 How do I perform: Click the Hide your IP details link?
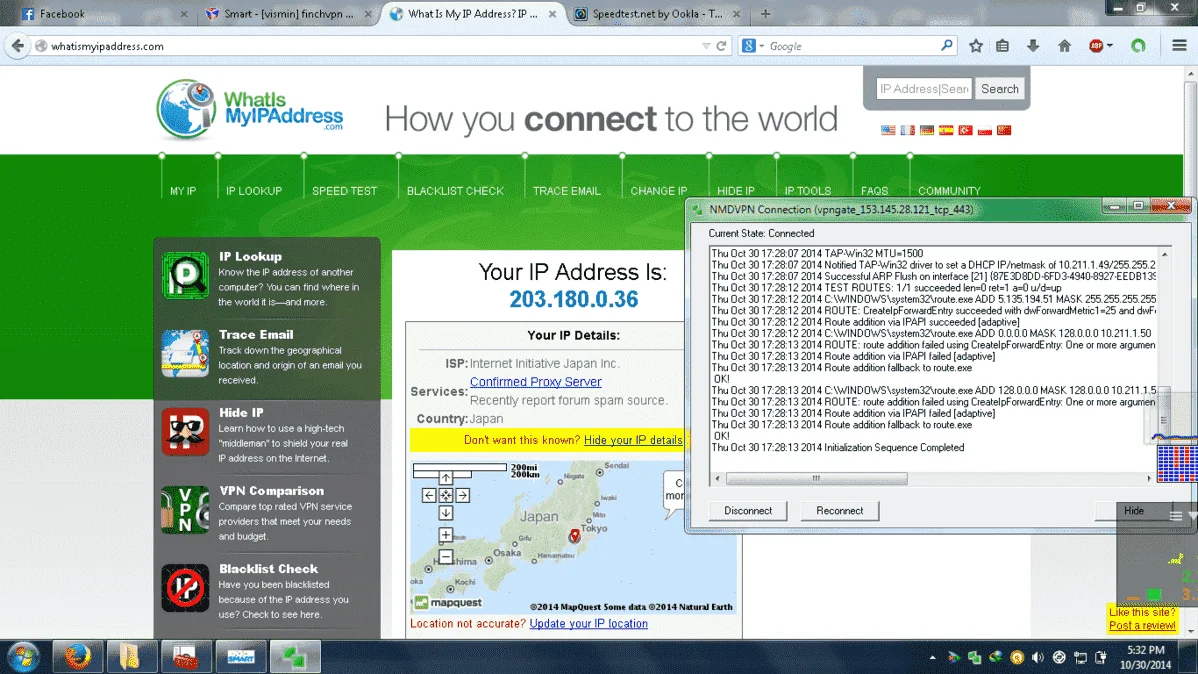(x=633, y=440)
